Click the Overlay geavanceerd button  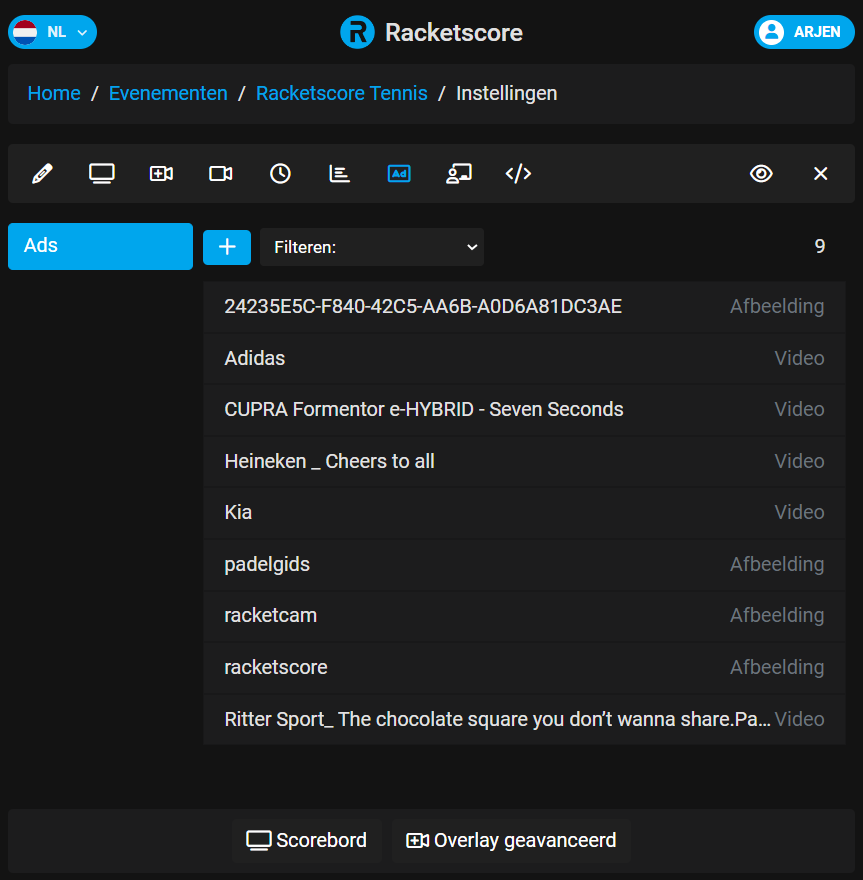coord(511,840)
